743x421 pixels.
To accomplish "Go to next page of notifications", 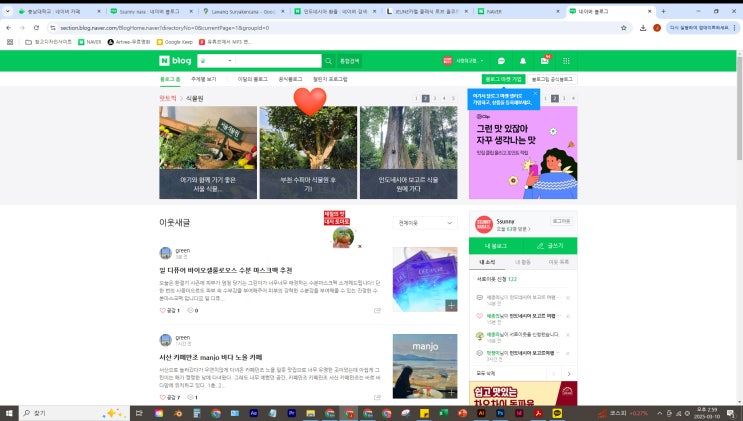I will (x=569, y=374).
